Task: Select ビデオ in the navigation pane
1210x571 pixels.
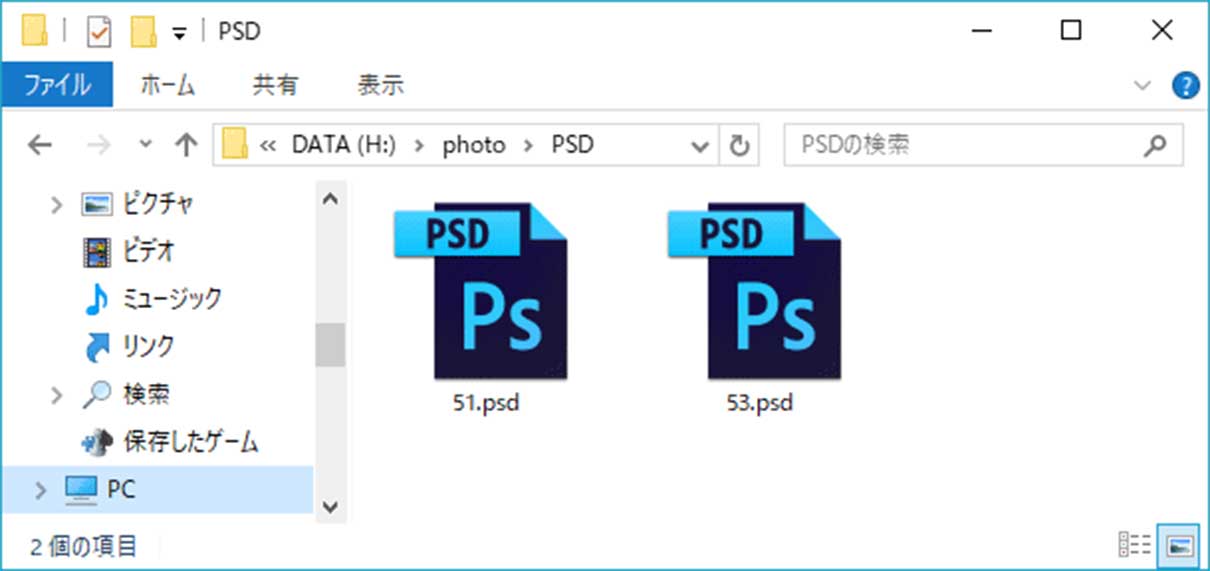Action: click(x=149, y=251)
